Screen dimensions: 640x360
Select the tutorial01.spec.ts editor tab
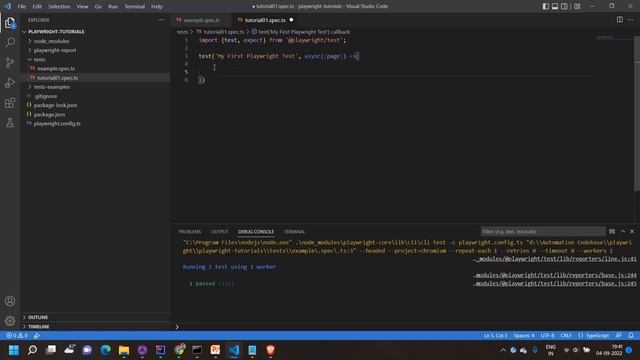264,20
